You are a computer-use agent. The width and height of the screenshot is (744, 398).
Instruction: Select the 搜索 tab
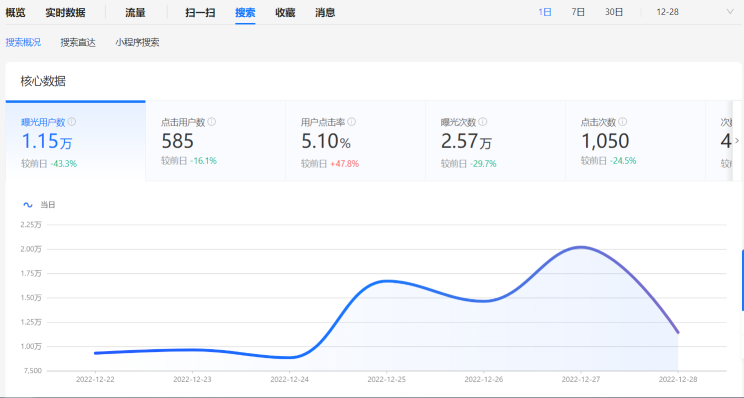pos(245,12)
